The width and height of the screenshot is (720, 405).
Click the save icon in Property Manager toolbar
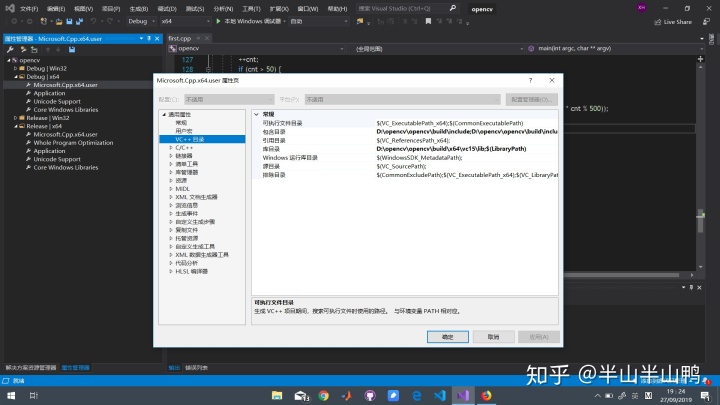(72, 49)
